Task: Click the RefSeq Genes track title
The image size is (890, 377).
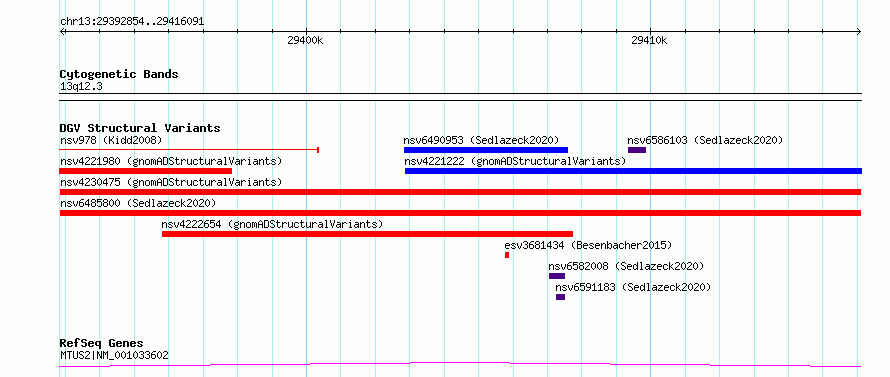Action: pos(102,343)
